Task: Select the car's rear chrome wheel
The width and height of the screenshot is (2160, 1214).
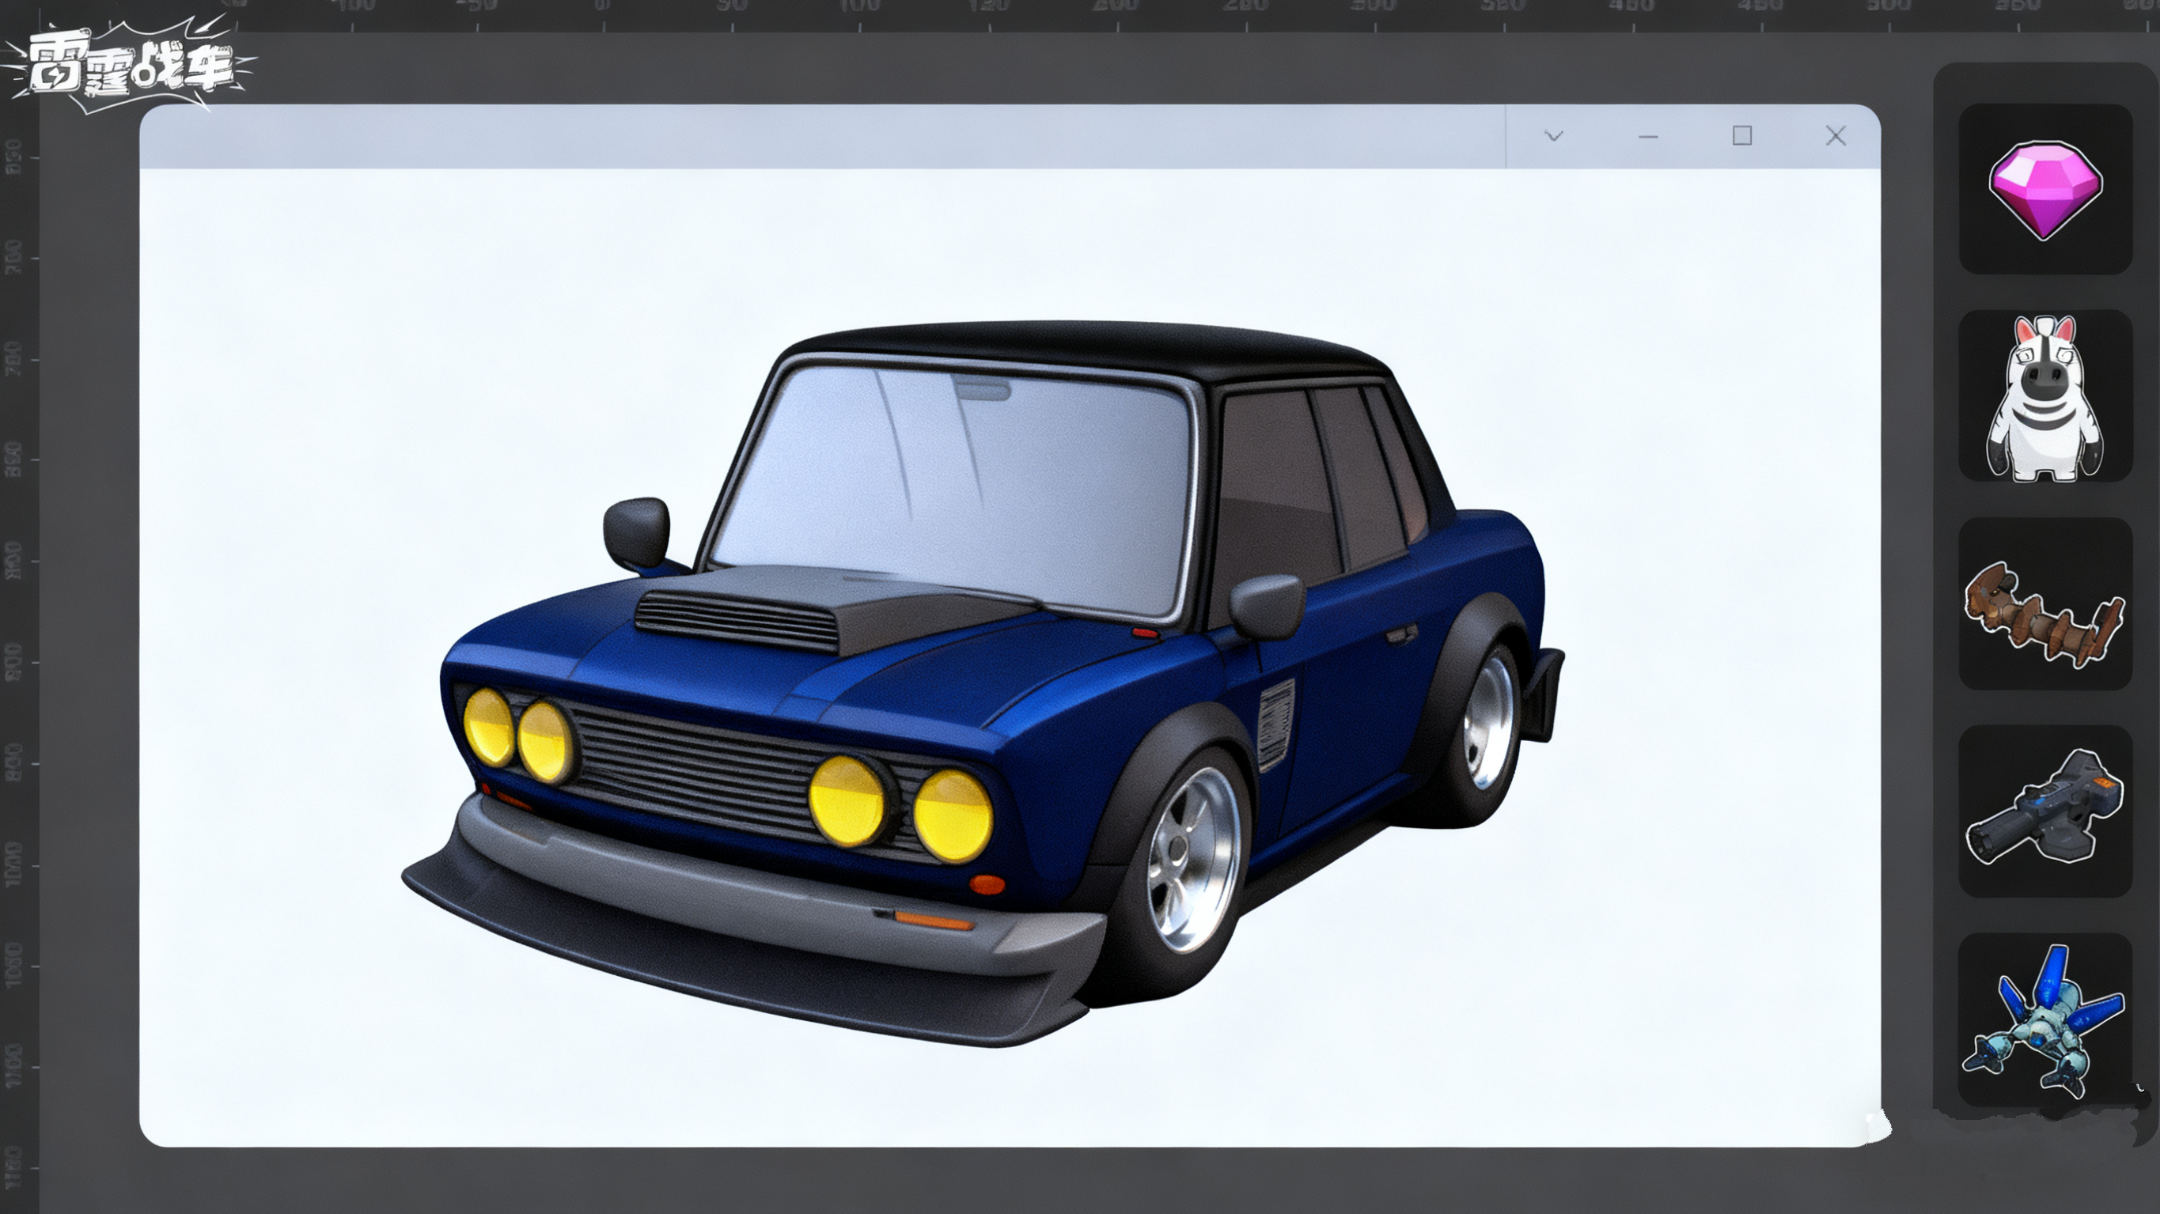Action: (1489, 717)
